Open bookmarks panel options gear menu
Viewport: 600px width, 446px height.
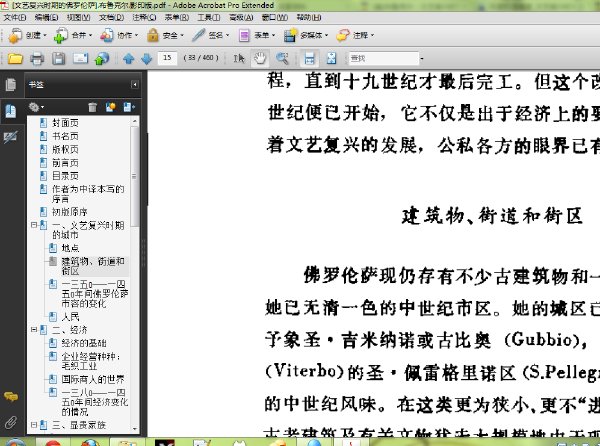point(36,107)
